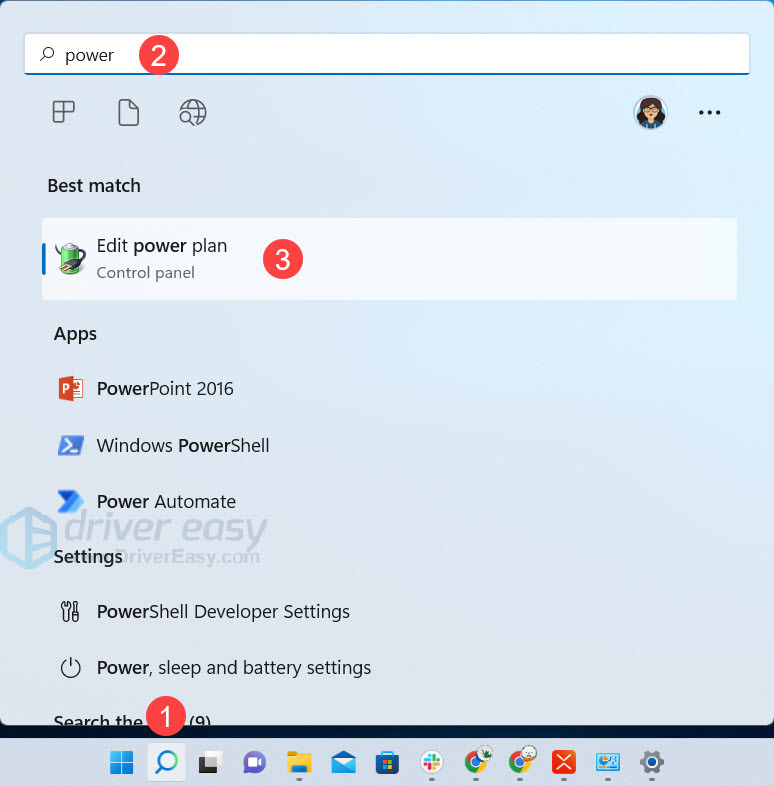Select the Documents filter icon
The width and height of the screenshot is (774, 785).
coord(129,112)
